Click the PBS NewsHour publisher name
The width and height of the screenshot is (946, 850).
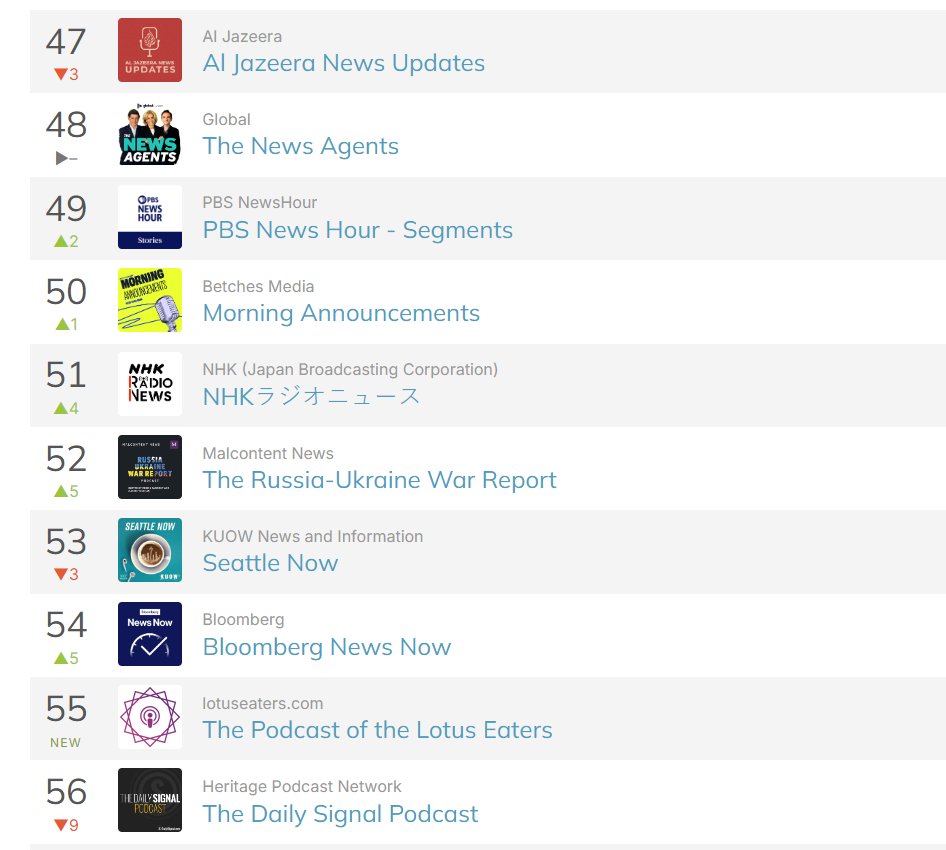pos(260,203)
